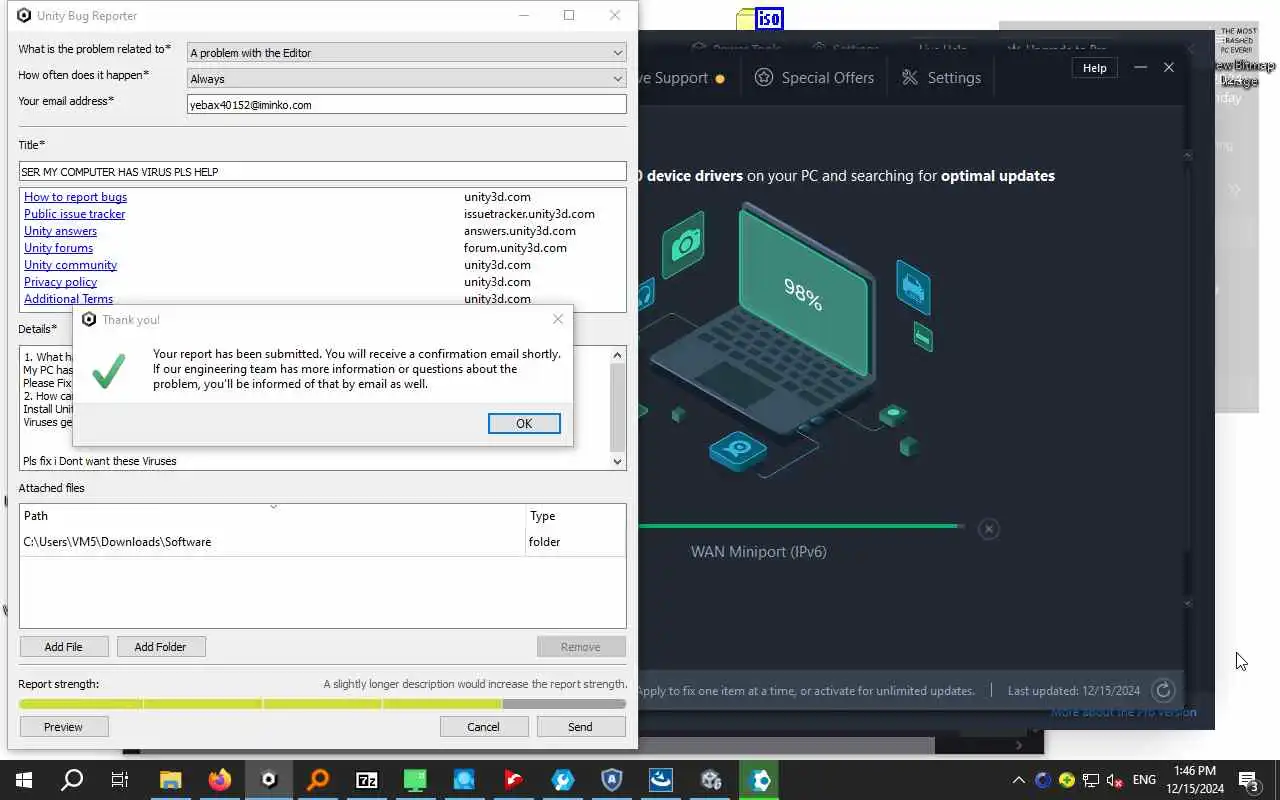Open the taskbar clock and date

tap(1193, 780)
